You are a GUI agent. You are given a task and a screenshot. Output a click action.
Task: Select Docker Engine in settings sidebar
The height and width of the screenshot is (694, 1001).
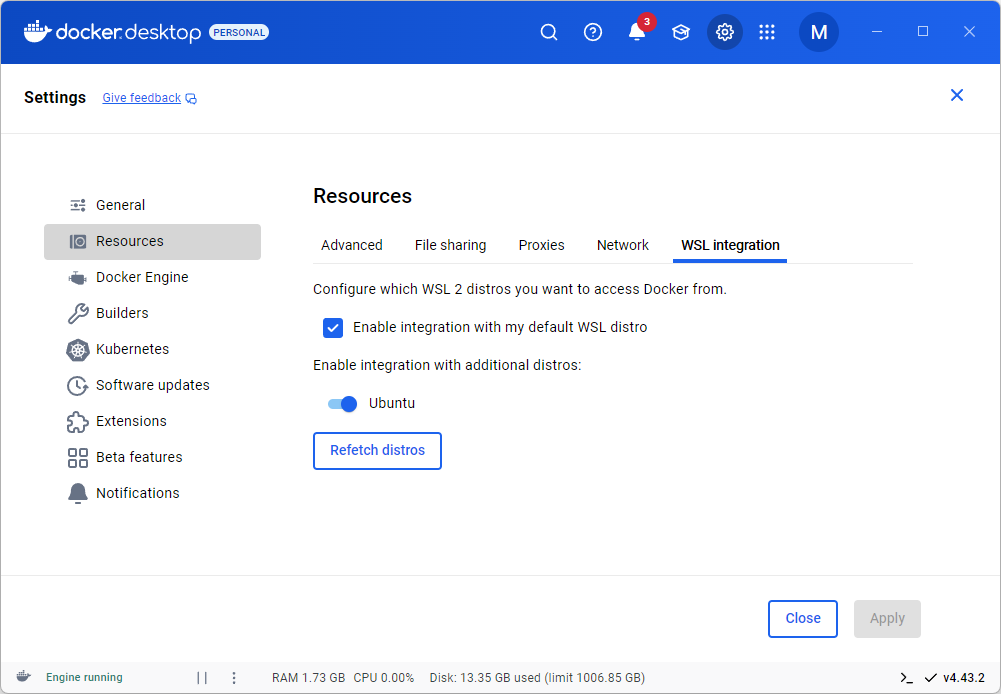[142, 277]
